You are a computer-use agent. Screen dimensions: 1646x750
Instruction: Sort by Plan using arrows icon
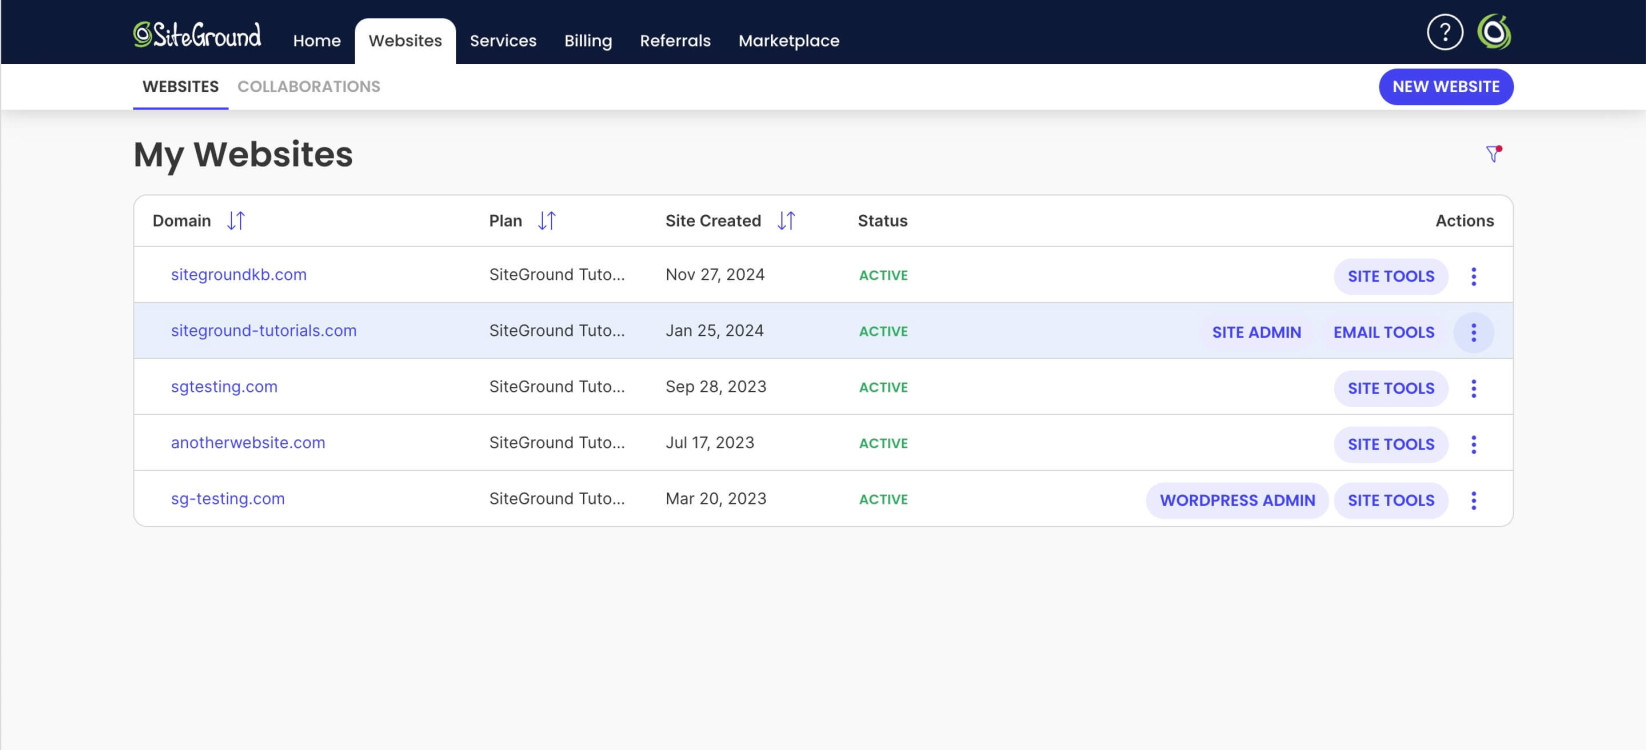(547, 221)
